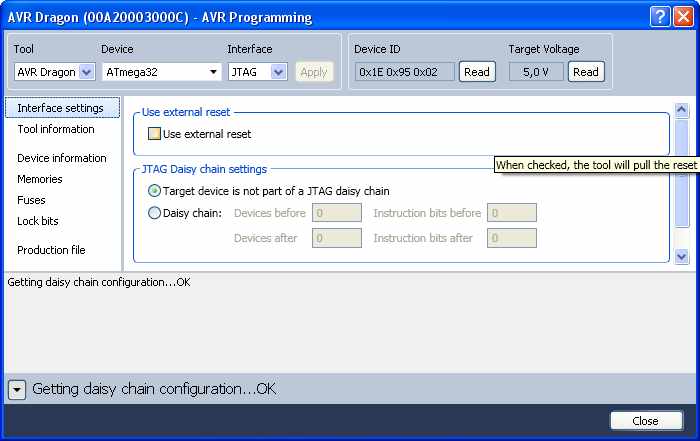This screenshot has height=441, width=700.
Task: Open the Memories page
Action: coord(40,179)
